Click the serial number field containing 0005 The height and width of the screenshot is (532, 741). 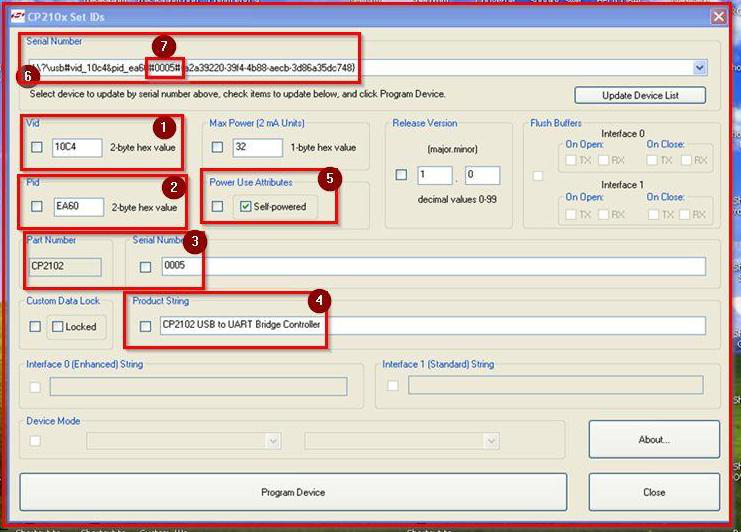click(x=433, y=266)
